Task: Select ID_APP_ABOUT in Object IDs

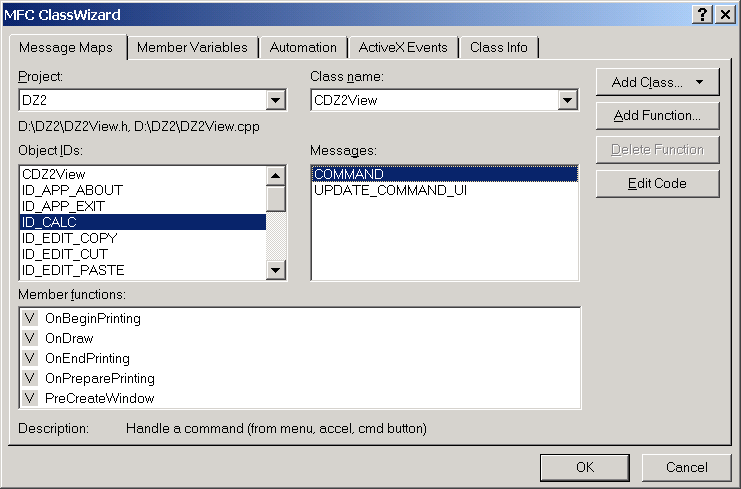Action: 143,190
